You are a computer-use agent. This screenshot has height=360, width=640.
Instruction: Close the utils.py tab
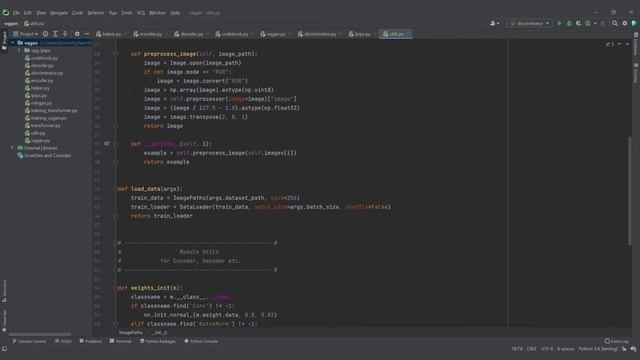(x=408, y=34)
